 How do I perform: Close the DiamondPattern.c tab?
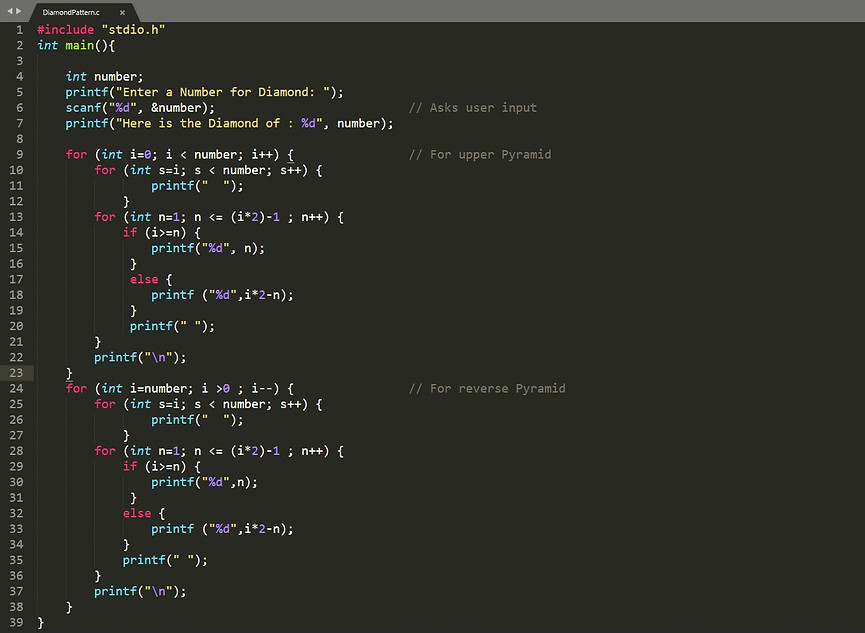click(x=122, y=12)
